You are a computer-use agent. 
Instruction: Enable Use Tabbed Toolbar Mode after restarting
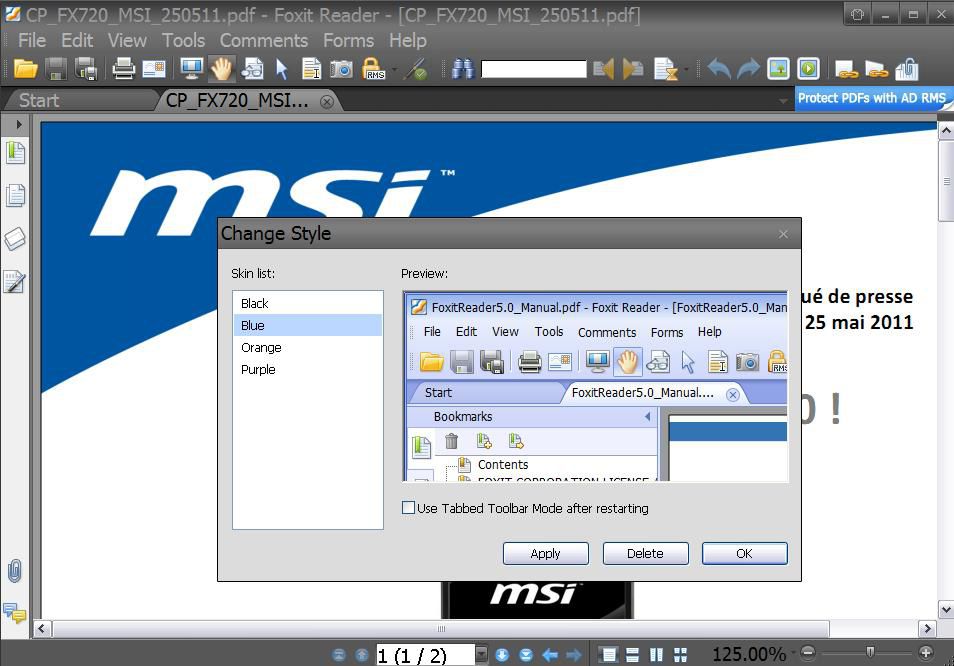[408, 508]
